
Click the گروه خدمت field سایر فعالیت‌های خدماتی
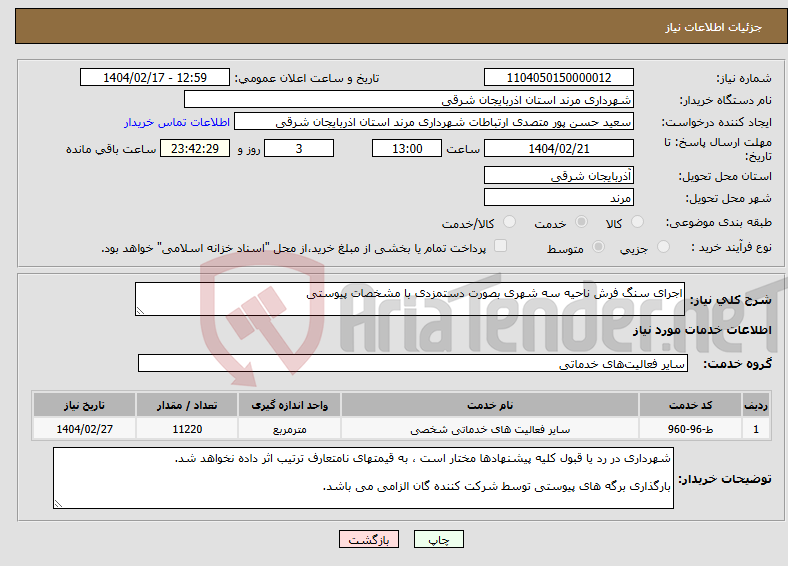point(413,363)
